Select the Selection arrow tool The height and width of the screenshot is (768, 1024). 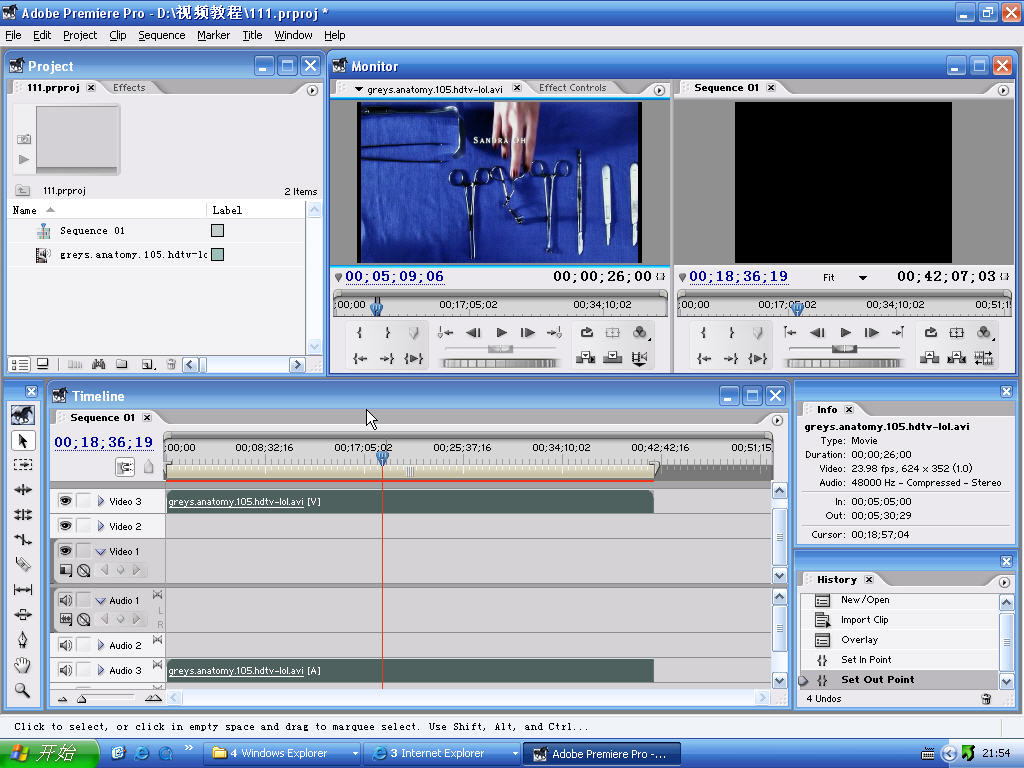(23, 441)
